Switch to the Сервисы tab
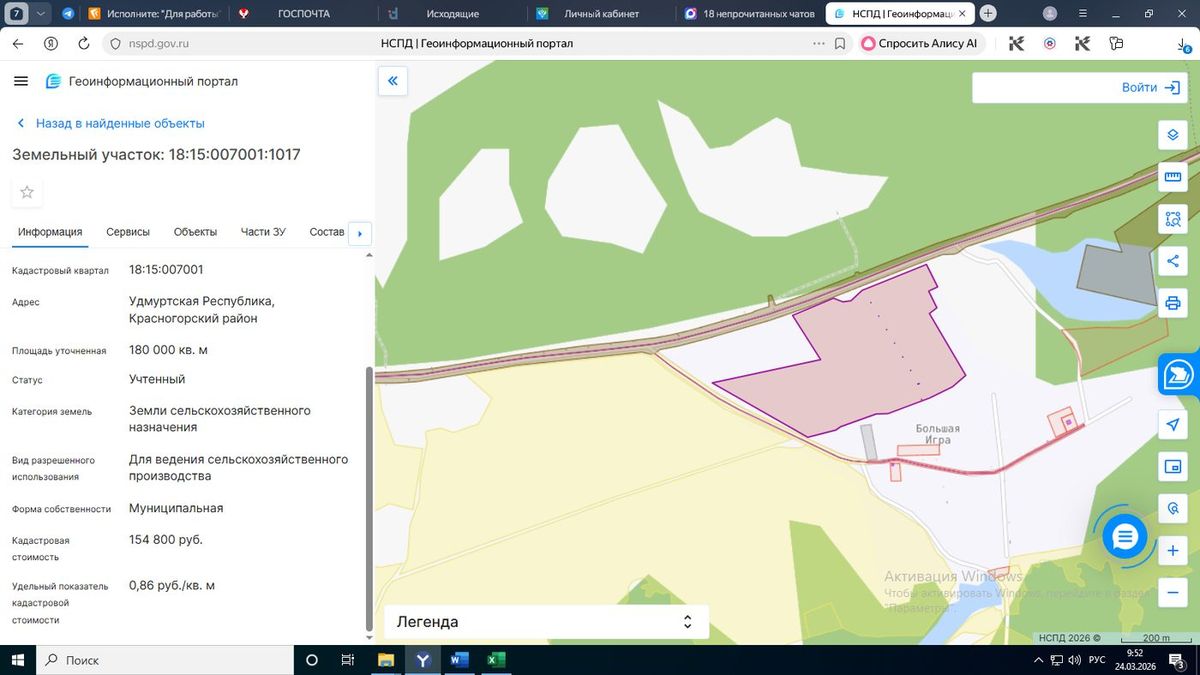The image size is (1200, 675). coord(128,232)
